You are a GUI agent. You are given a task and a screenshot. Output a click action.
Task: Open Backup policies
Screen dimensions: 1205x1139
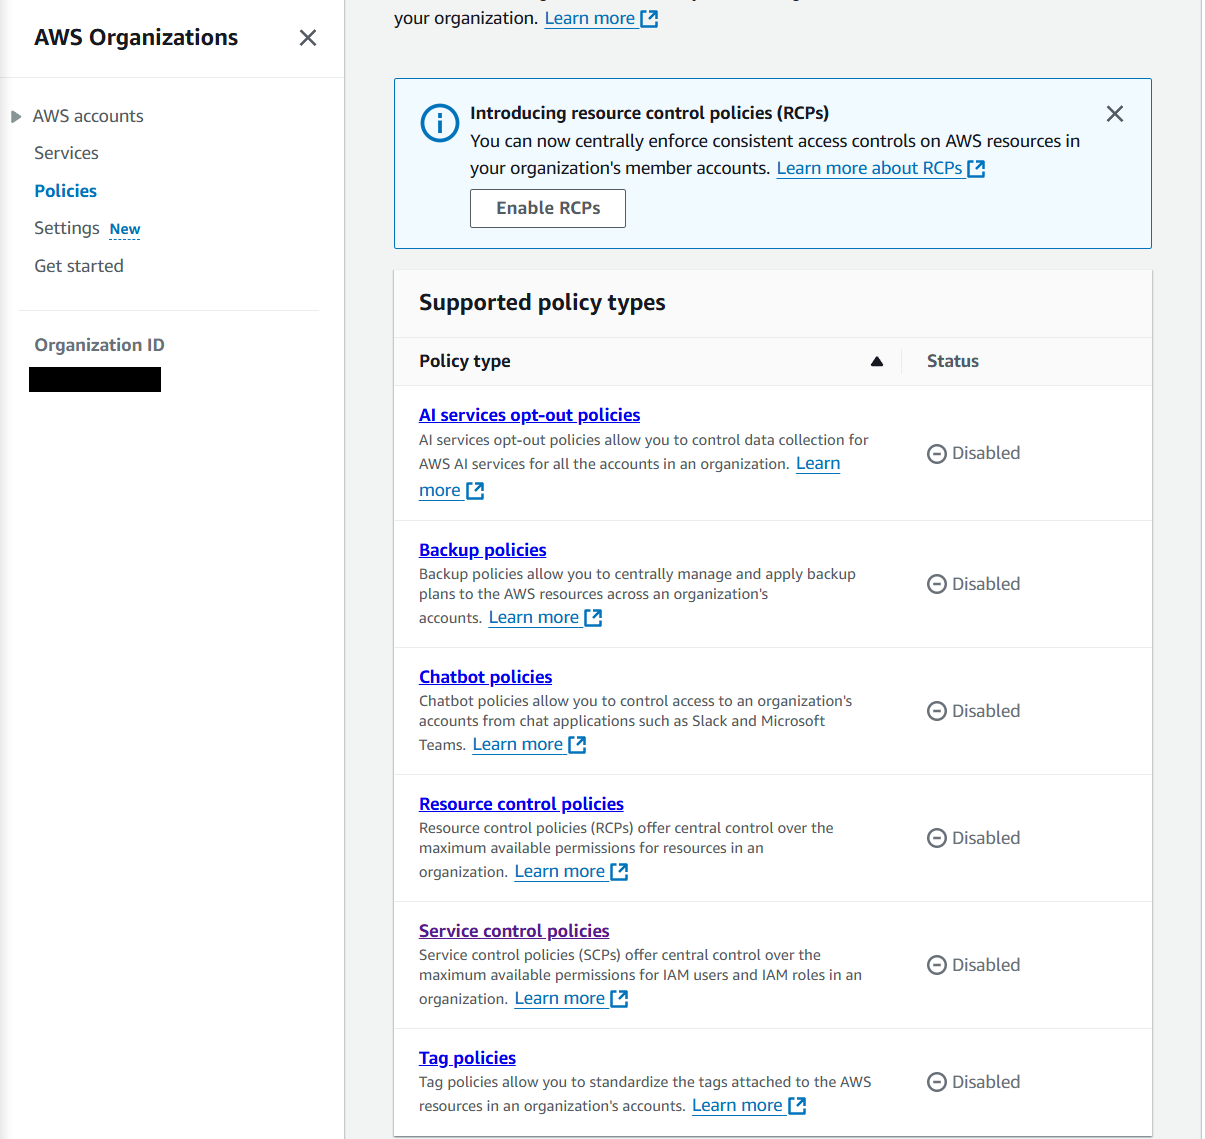click(x=482, y=550)
